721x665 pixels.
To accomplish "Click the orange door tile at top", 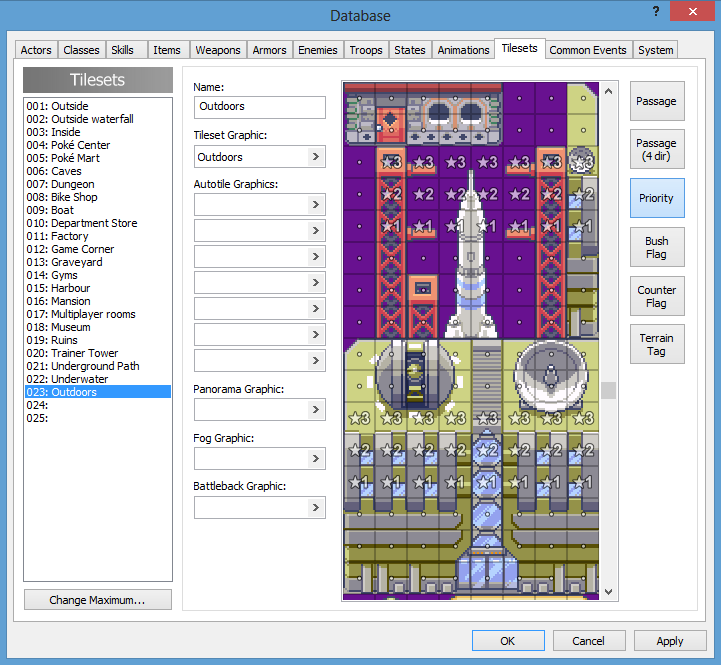I will pos(390,124).
